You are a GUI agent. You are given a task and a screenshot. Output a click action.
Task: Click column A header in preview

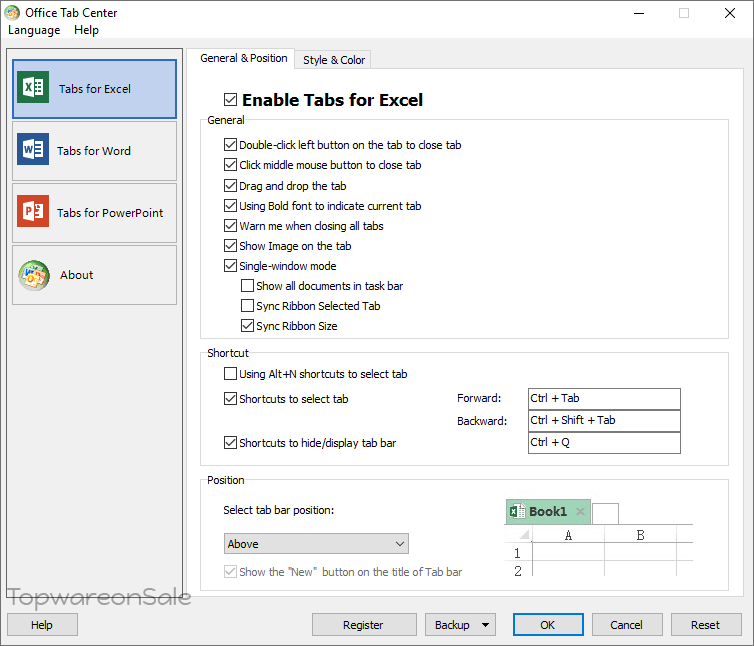point(568,535)
